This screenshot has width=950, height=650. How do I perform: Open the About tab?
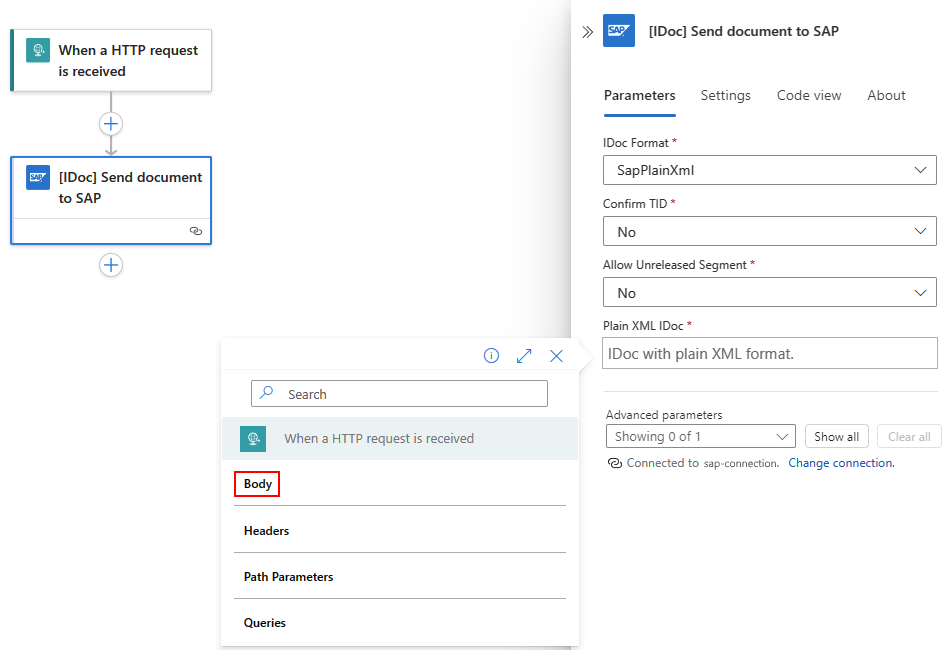886,96
